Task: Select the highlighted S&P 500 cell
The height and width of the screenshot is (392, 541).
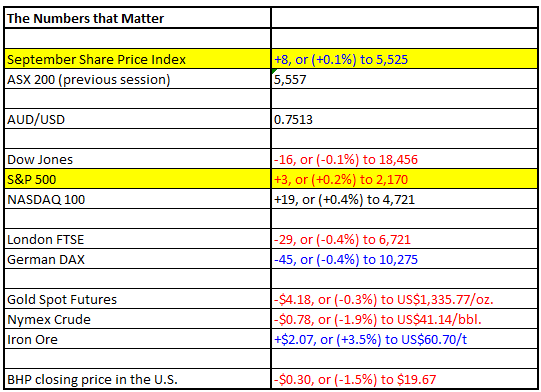Action: pyautogui.click(x=137, y=179)
